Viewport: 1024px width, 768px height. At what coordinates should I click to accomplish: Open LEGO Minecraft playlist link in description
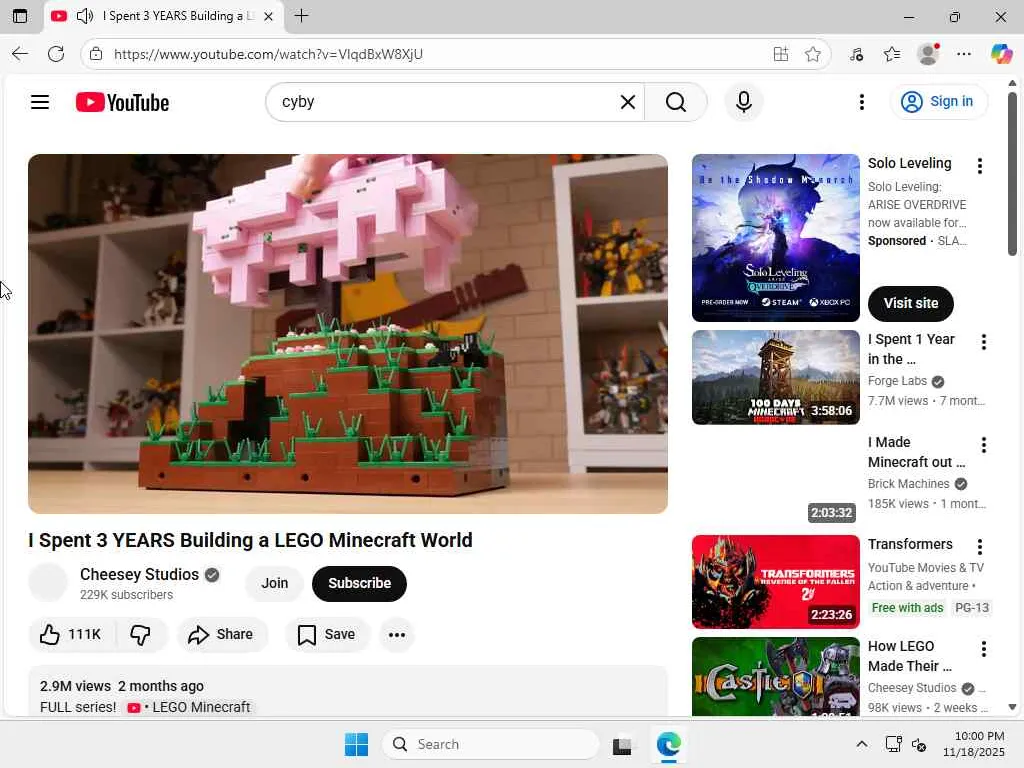[189, 707]
